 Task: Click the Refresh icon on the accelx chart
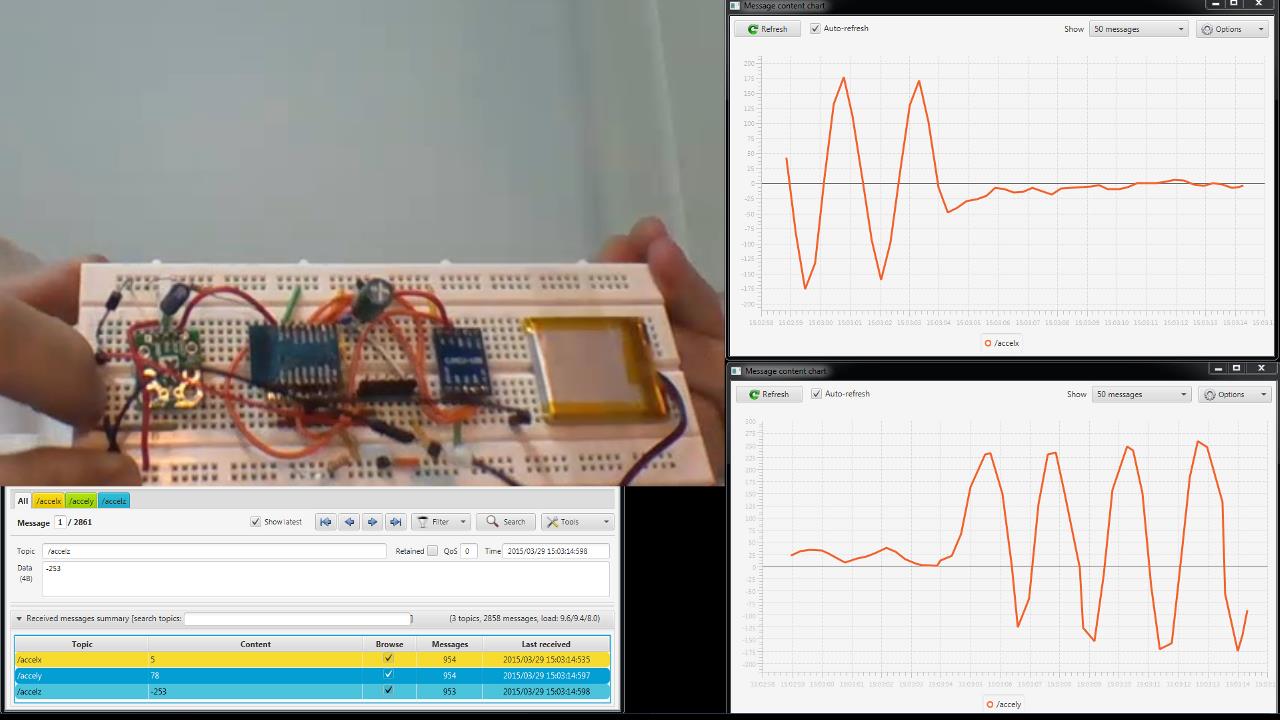pos(753,28)
